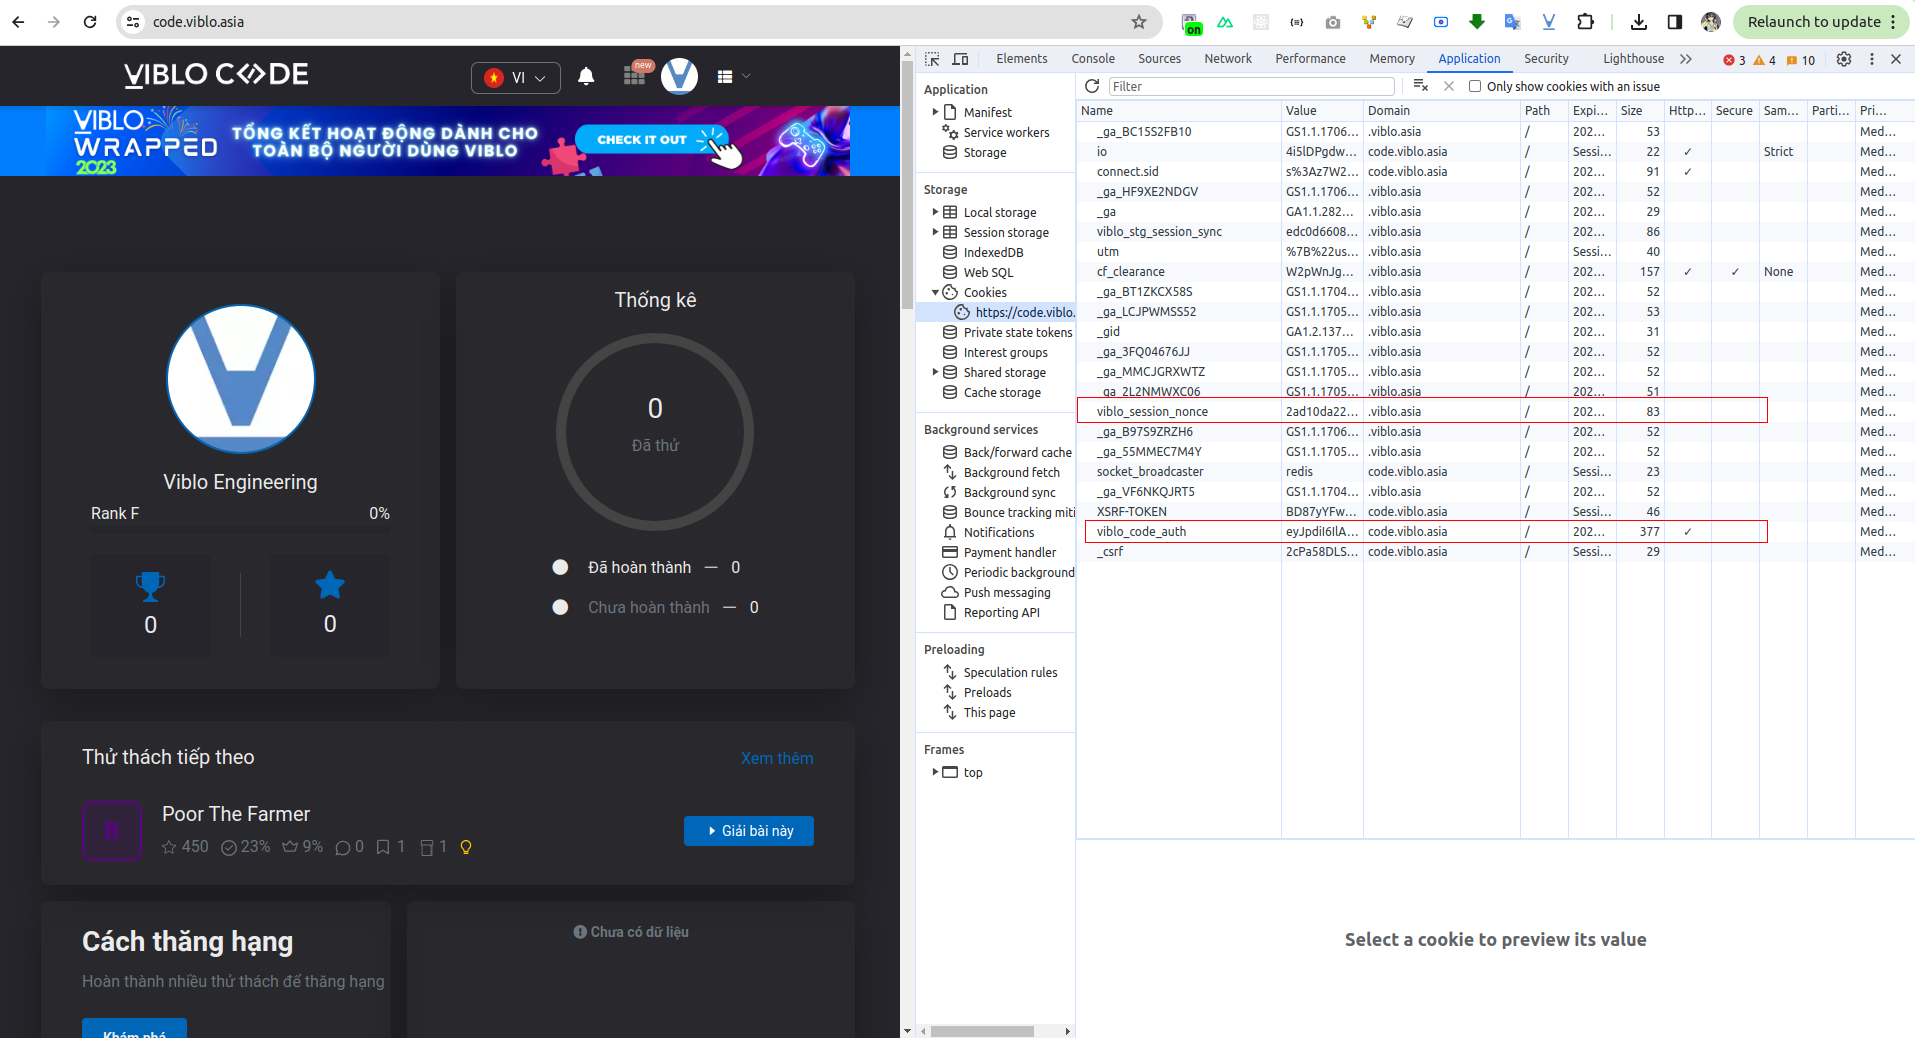Toggle the device toolbar in DevTools

pos(960,59)
